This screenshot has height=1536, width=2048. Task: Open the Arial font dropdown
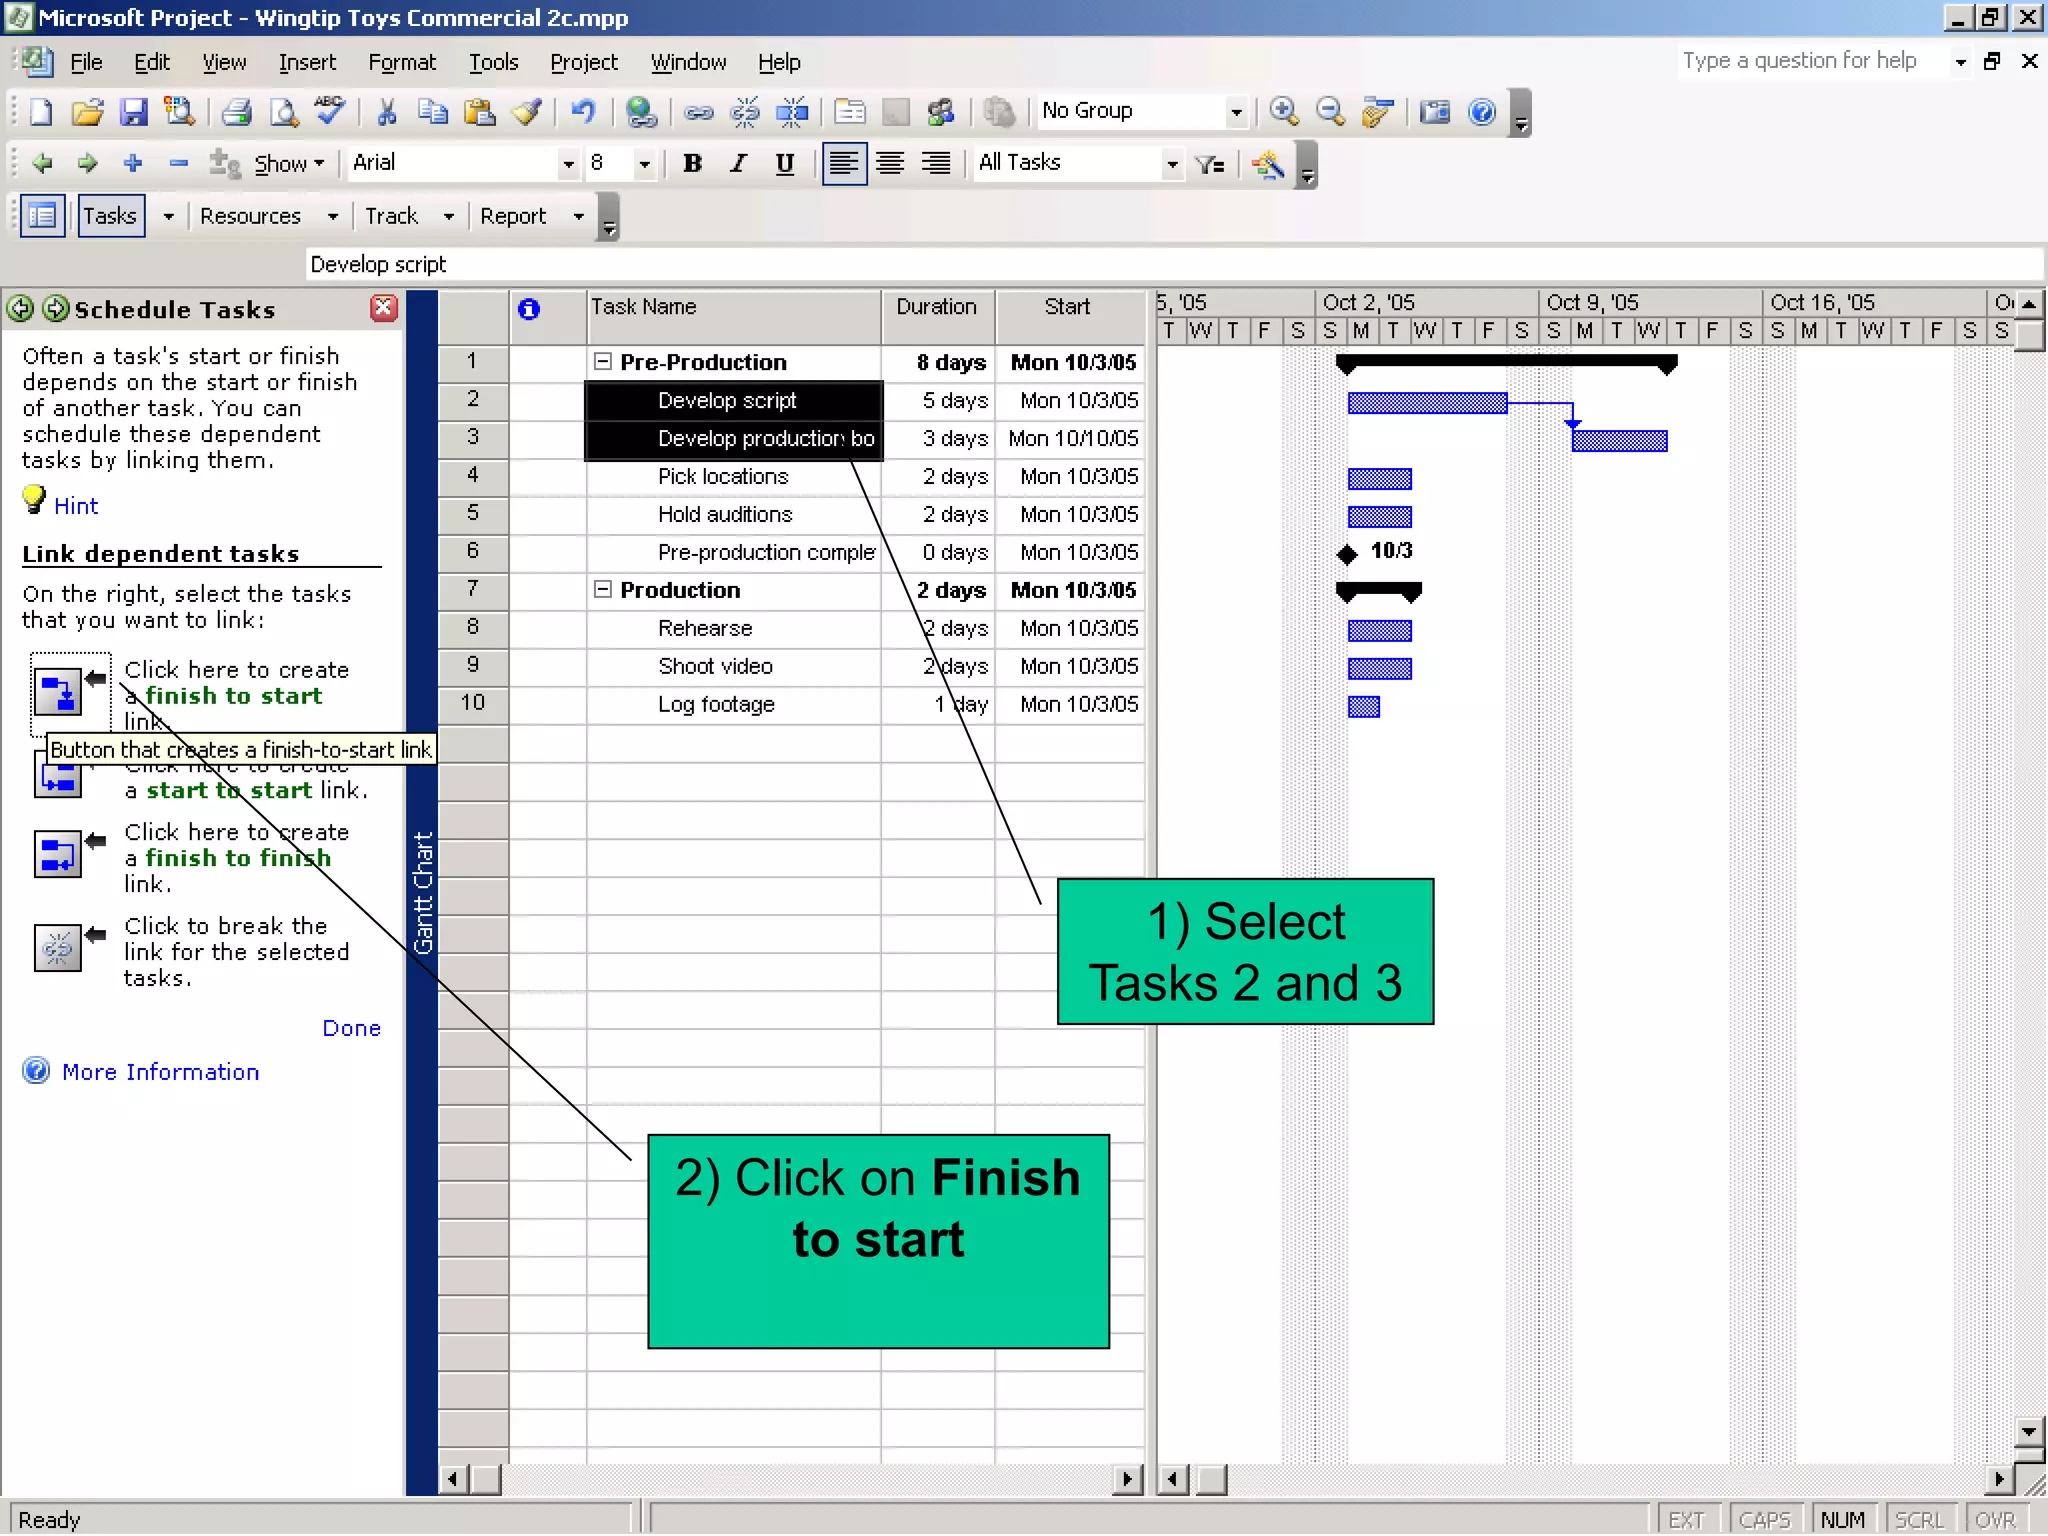(x=568, y=164)
